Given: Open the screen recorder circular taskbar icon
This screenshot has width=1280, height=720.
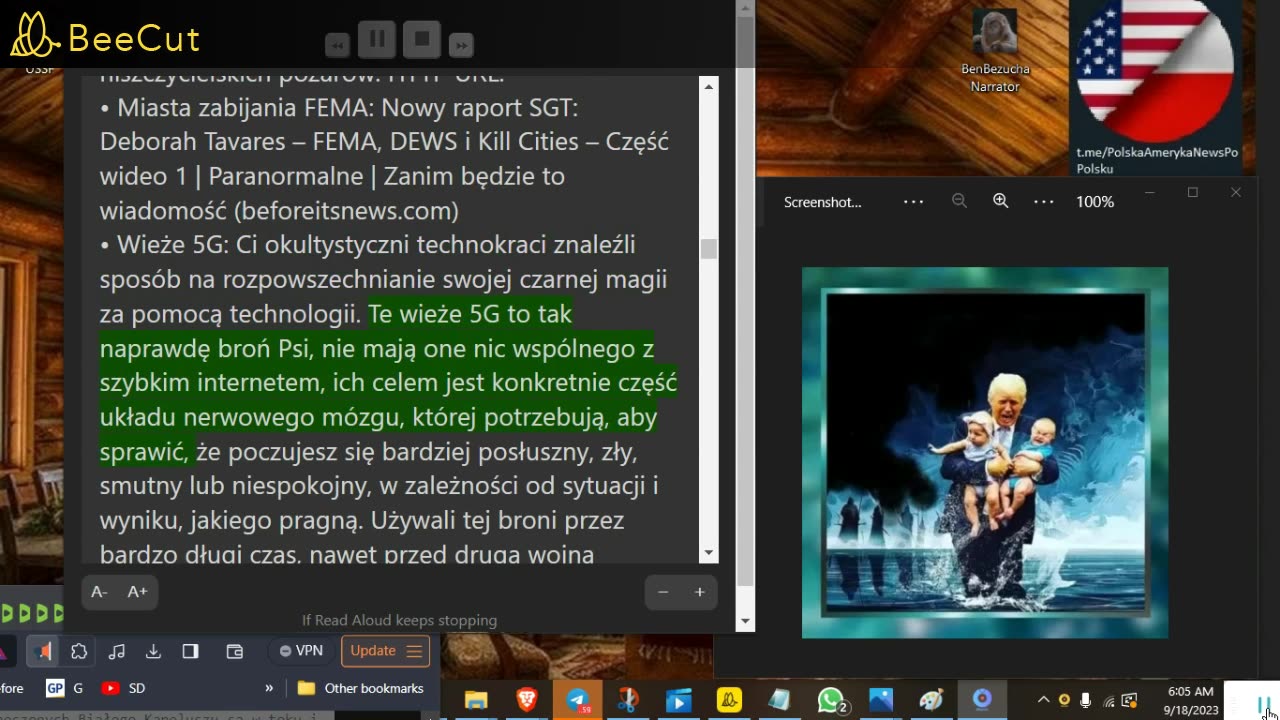Looking at the screenshot, I should tap(982, 700).
